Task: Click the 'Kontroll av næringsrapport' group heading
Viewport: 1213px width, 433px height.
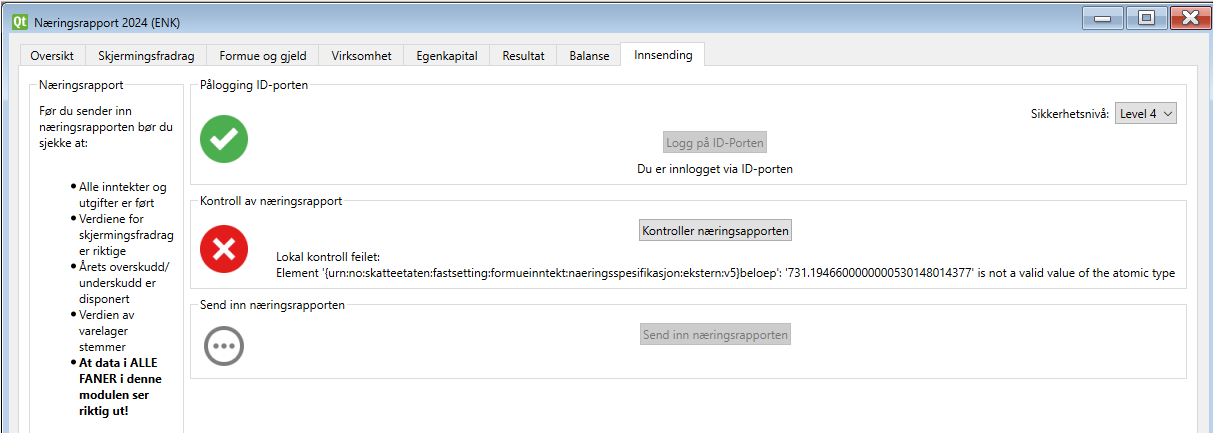Action: click(x=271, y=201)
